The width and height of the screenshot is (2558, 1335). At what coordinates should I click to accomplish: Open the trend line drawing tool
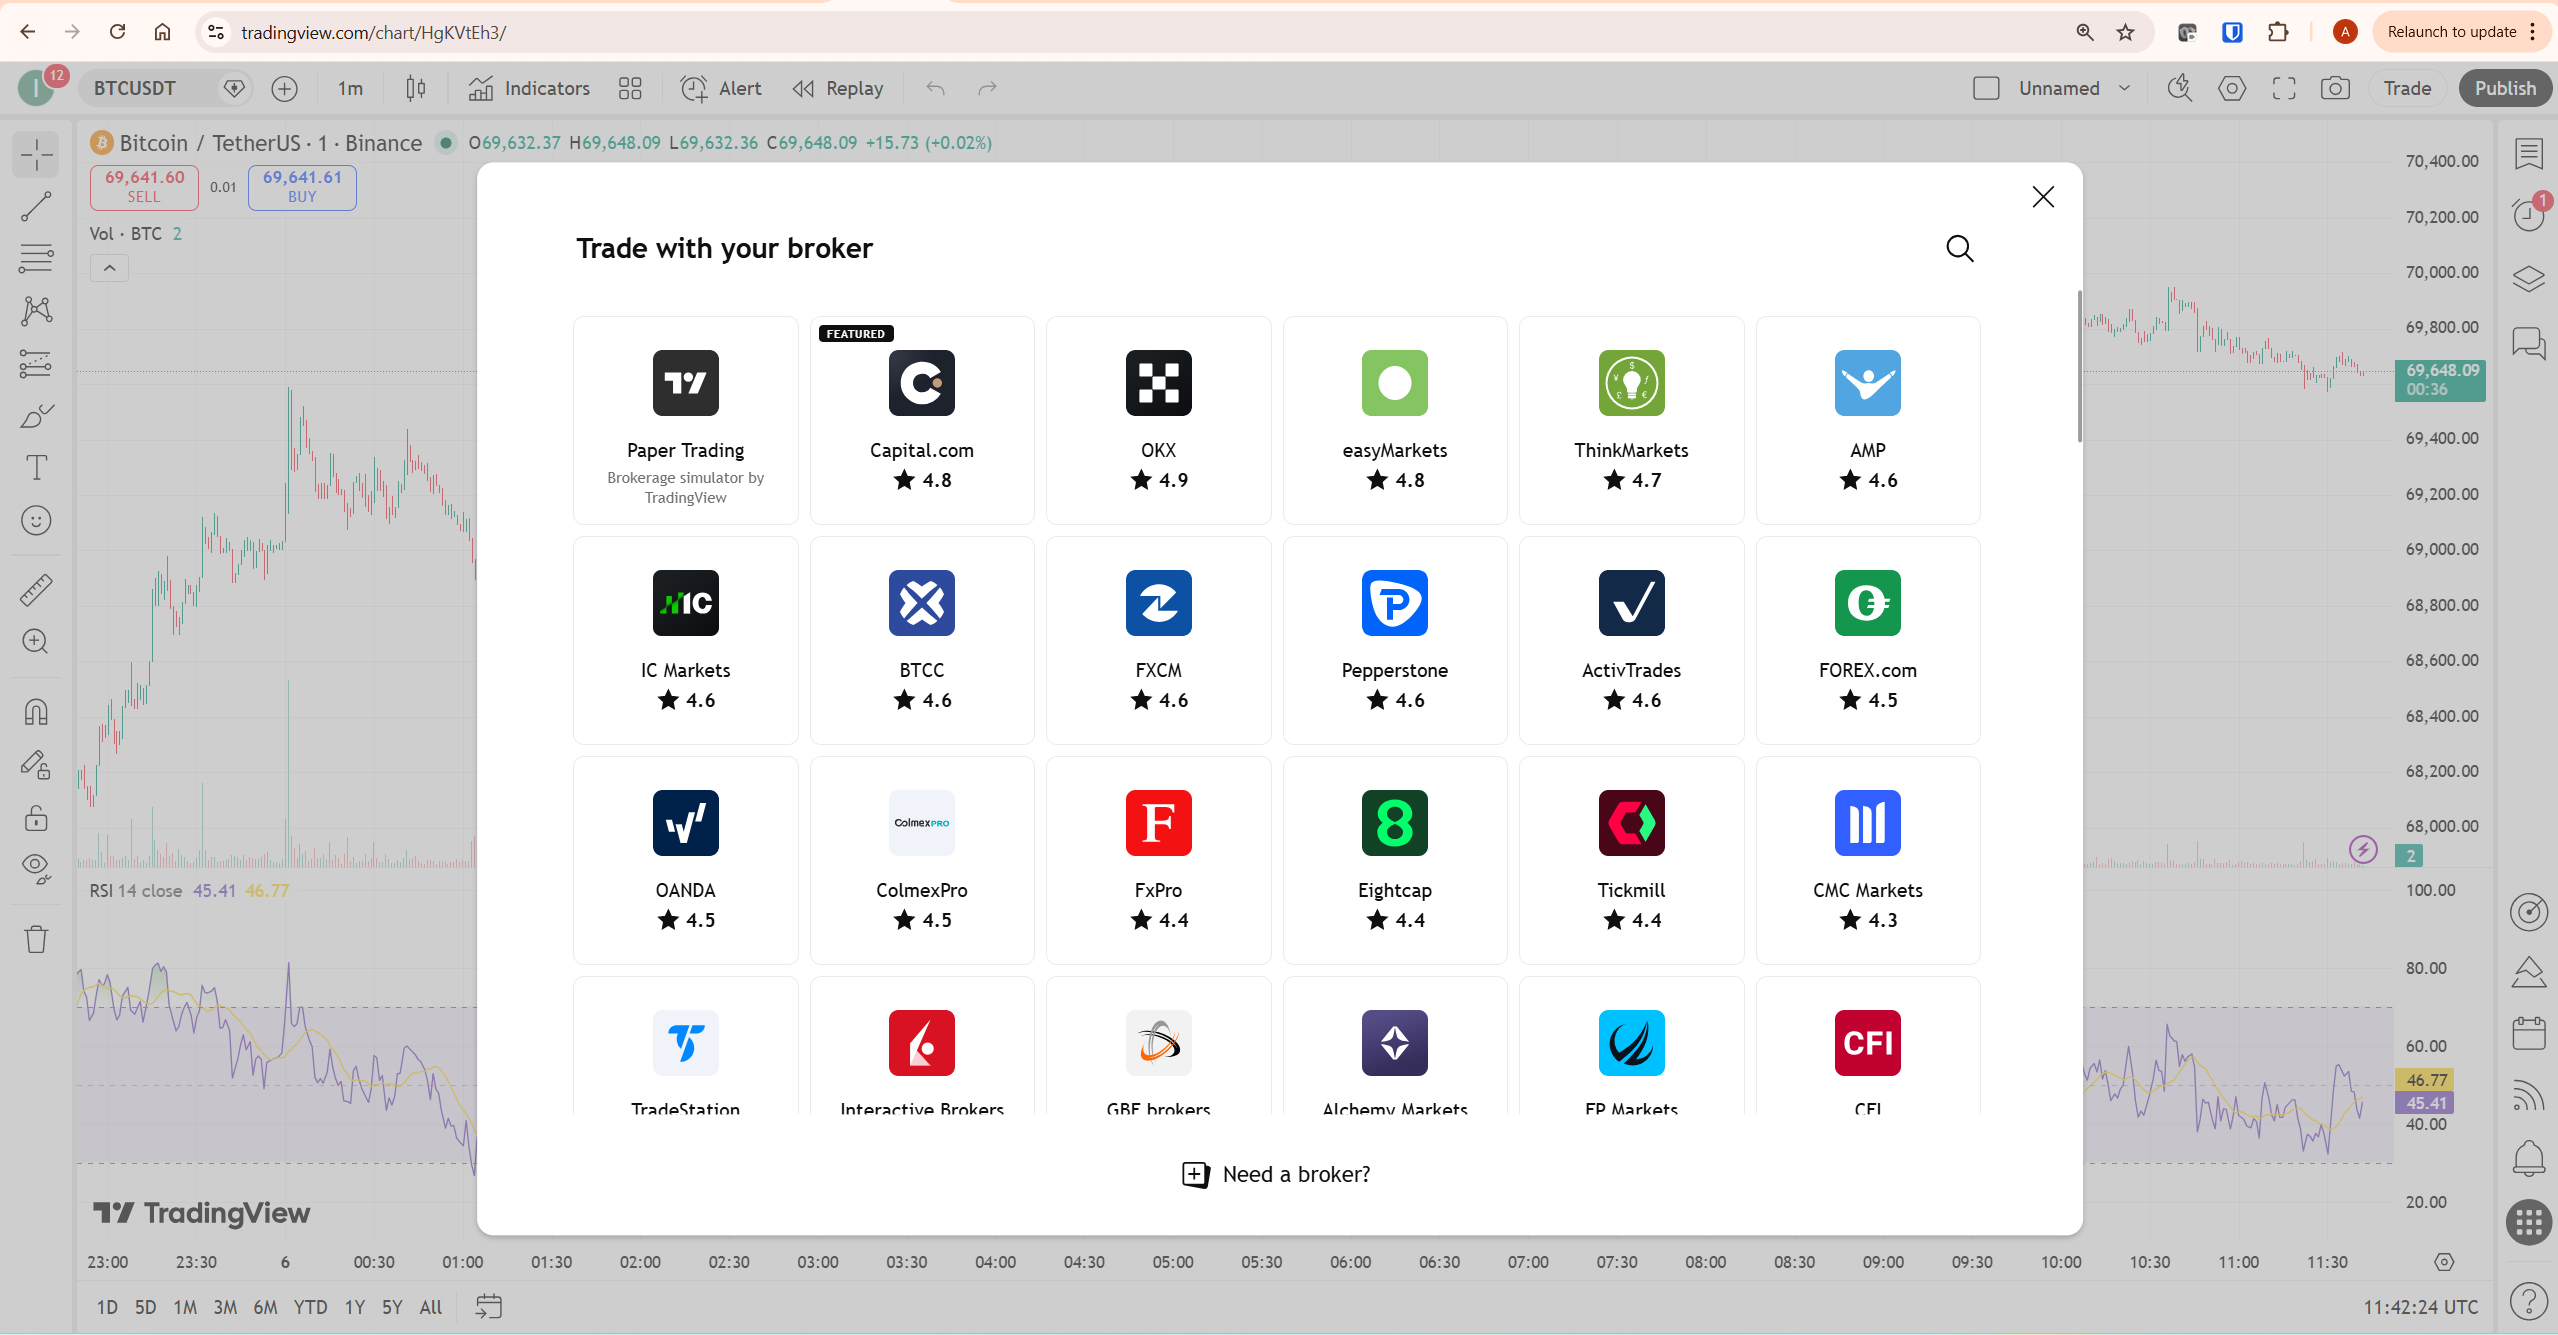tap(36, 207)
